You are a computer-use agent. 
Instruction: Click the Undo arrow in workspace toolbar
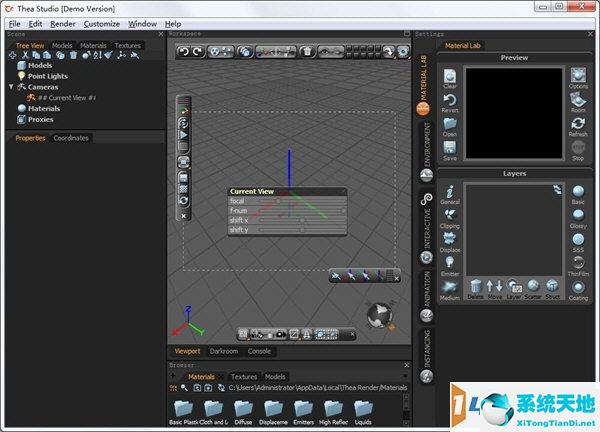(184, 52)
